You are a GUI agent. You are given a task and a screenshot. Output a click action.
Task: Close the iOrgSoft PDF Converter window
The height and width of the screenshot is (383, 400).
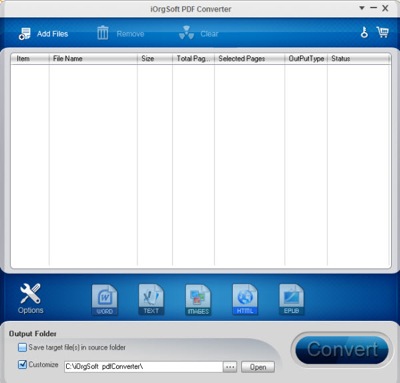385,8
